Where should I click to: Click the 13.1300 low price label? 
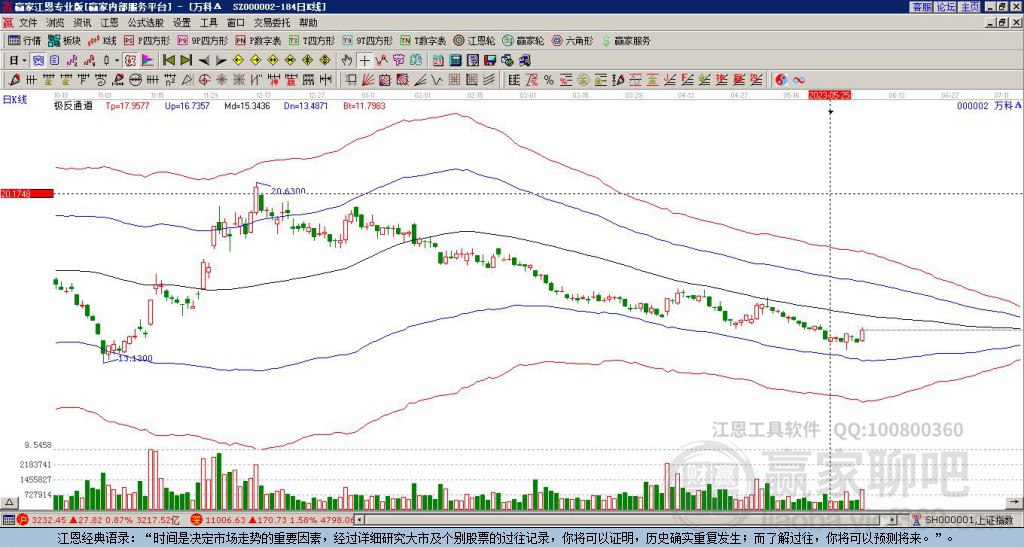pyautogui.click(x=135, y=358)
